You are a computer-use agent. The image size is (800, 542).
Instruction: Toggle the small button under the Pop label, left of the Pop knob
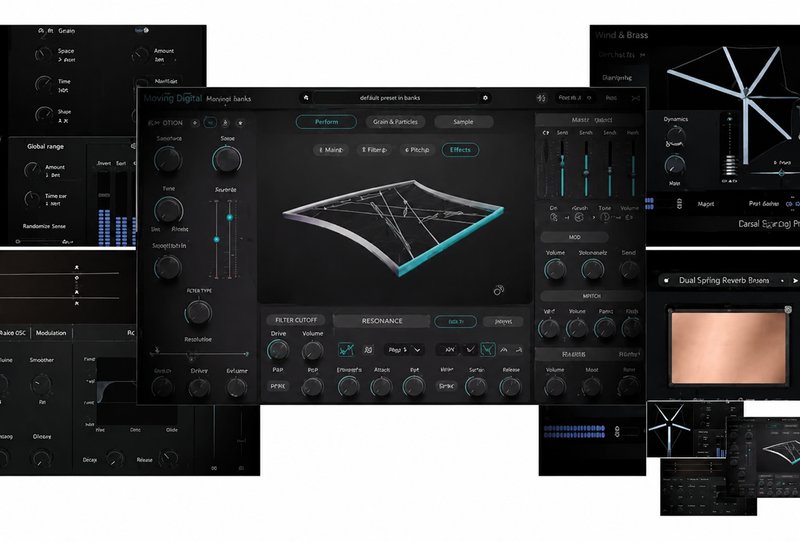click(278, 386)
